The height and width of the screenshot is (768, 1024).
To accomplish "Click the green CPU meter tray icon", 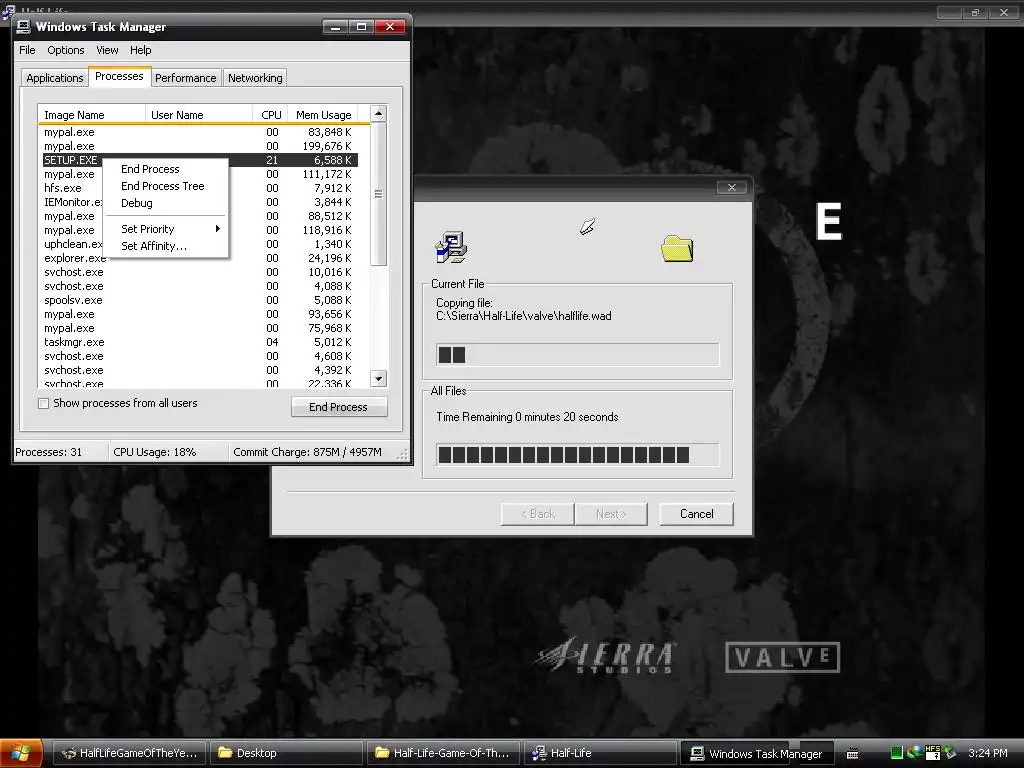I will pos(897,753).
